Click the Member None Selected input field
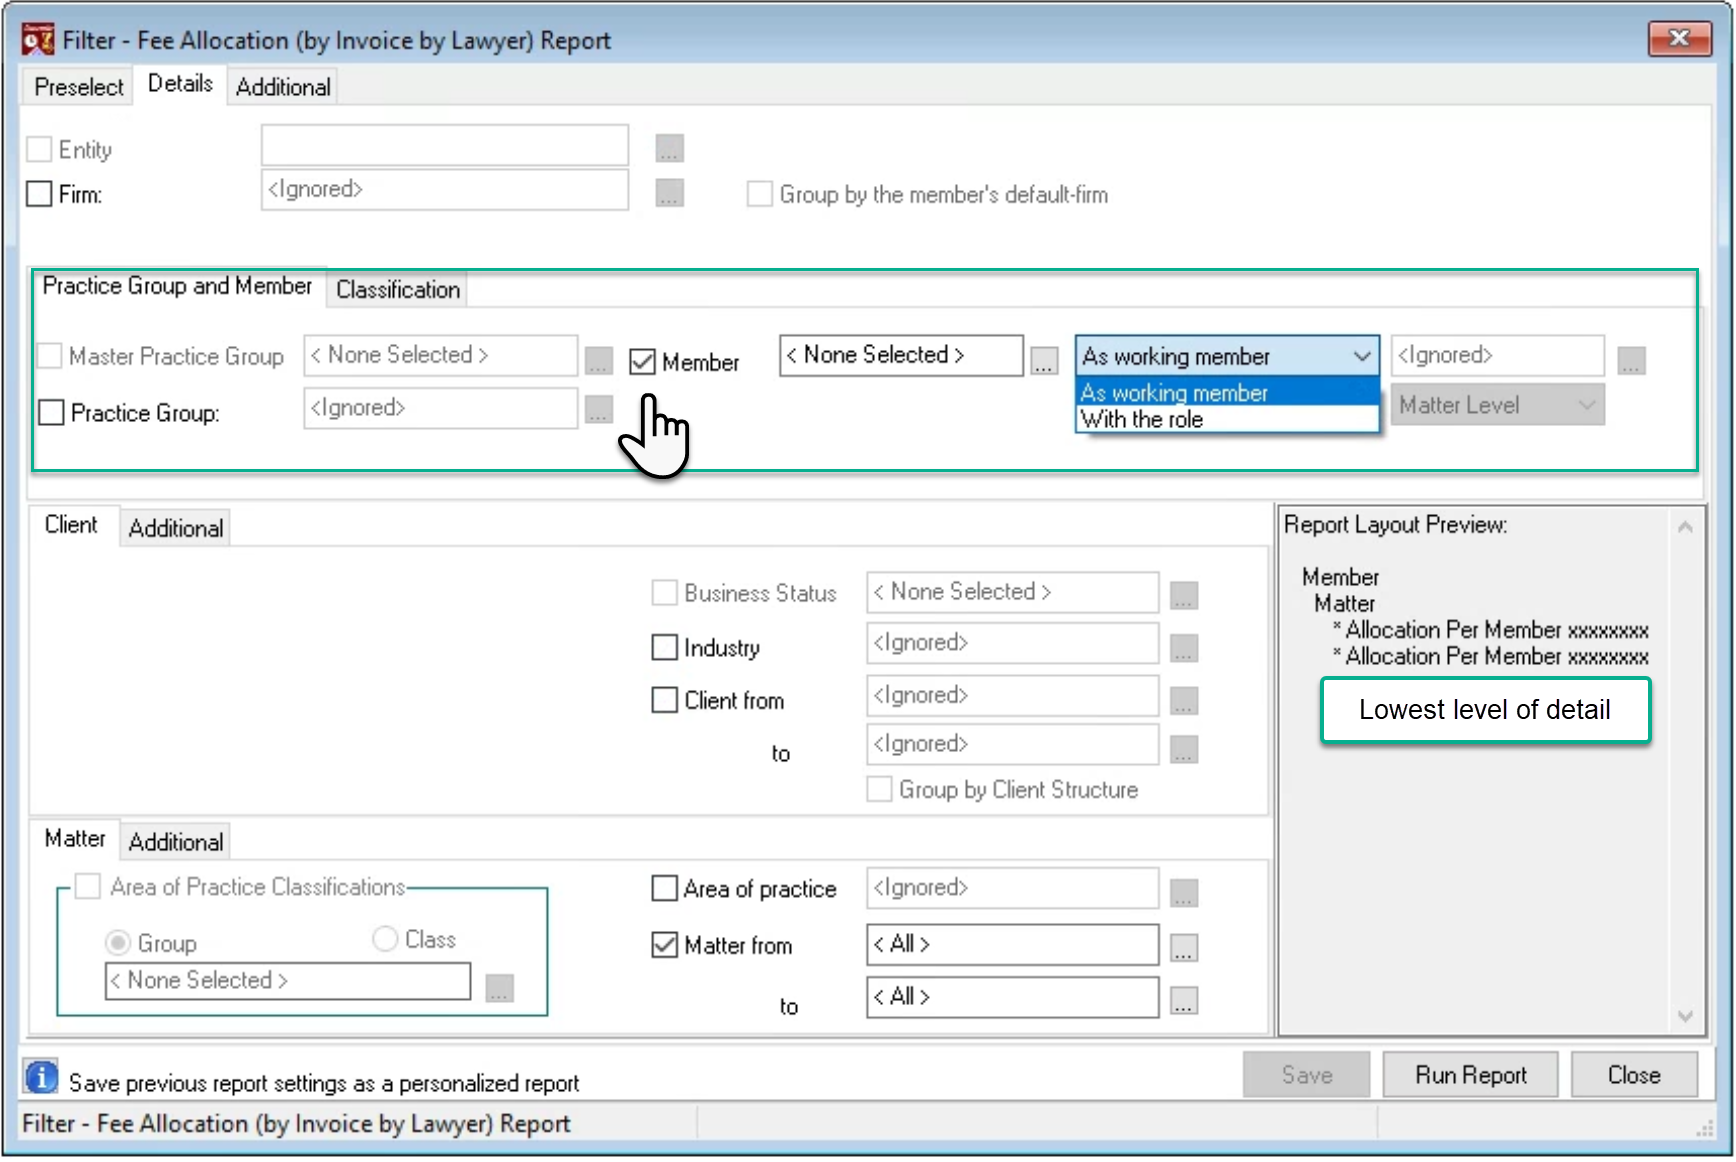 click(x=901, y=355)
